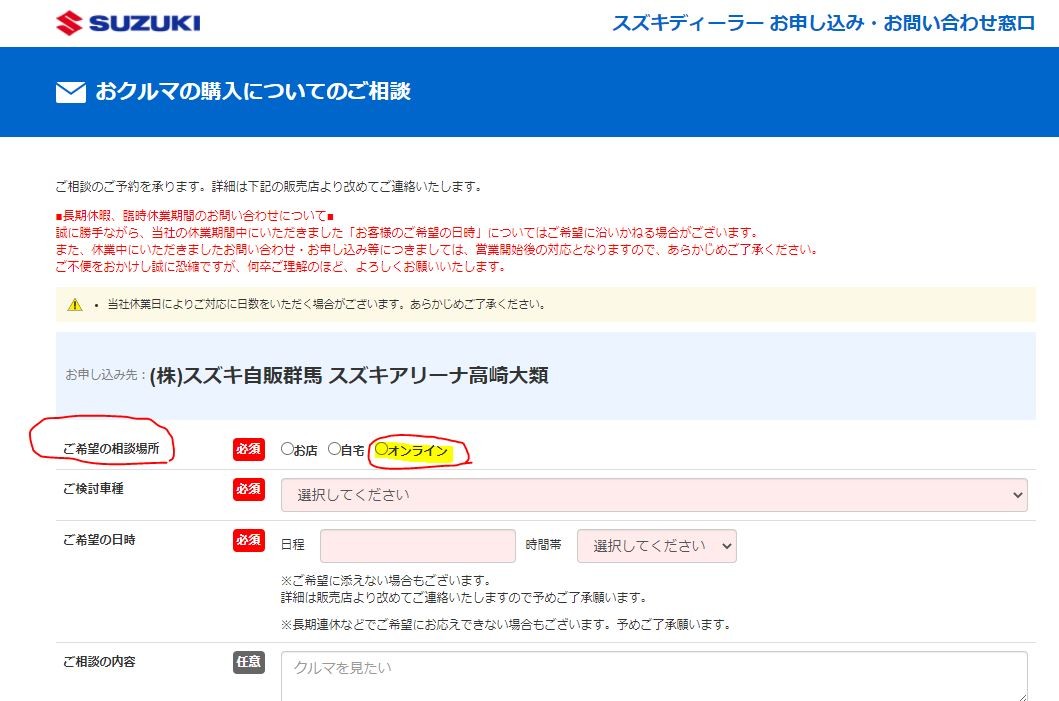The image size is (1059, 701).
Task: Select the お店 radio option
Action: click(287, 448)
